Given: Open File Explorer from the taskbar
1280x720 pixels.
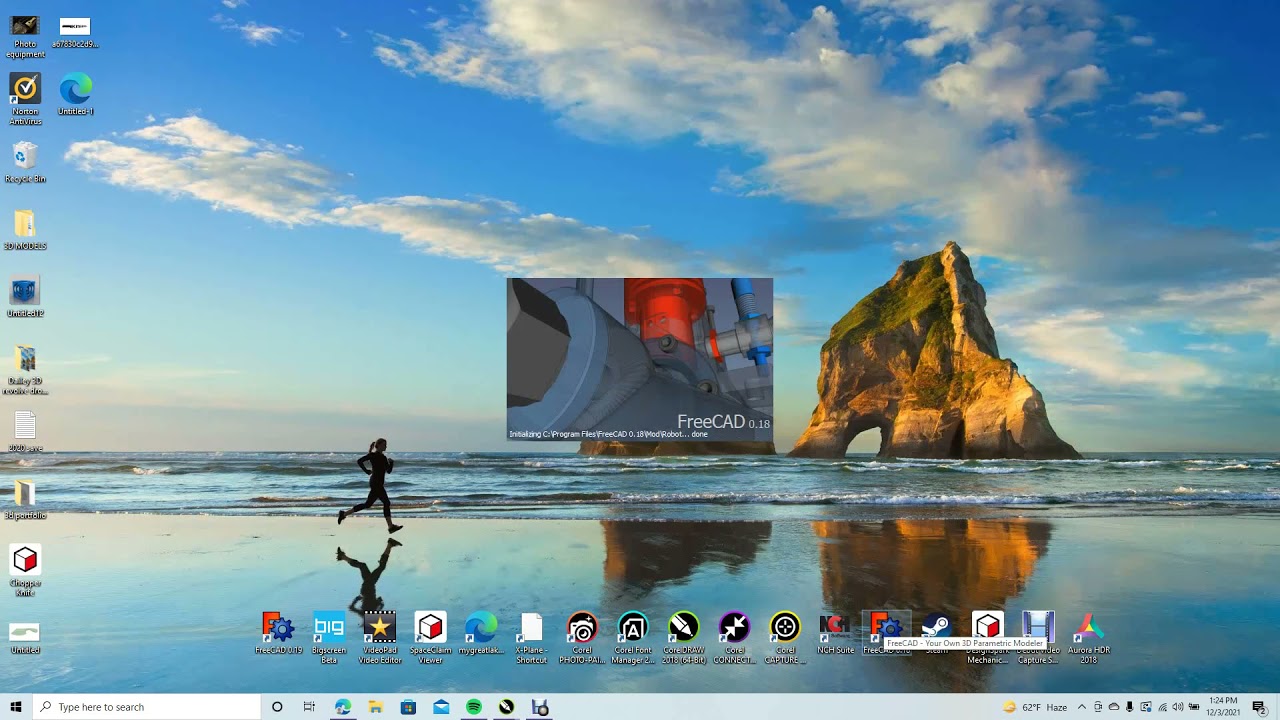Looking at the screenshot, I should (376, 707).
